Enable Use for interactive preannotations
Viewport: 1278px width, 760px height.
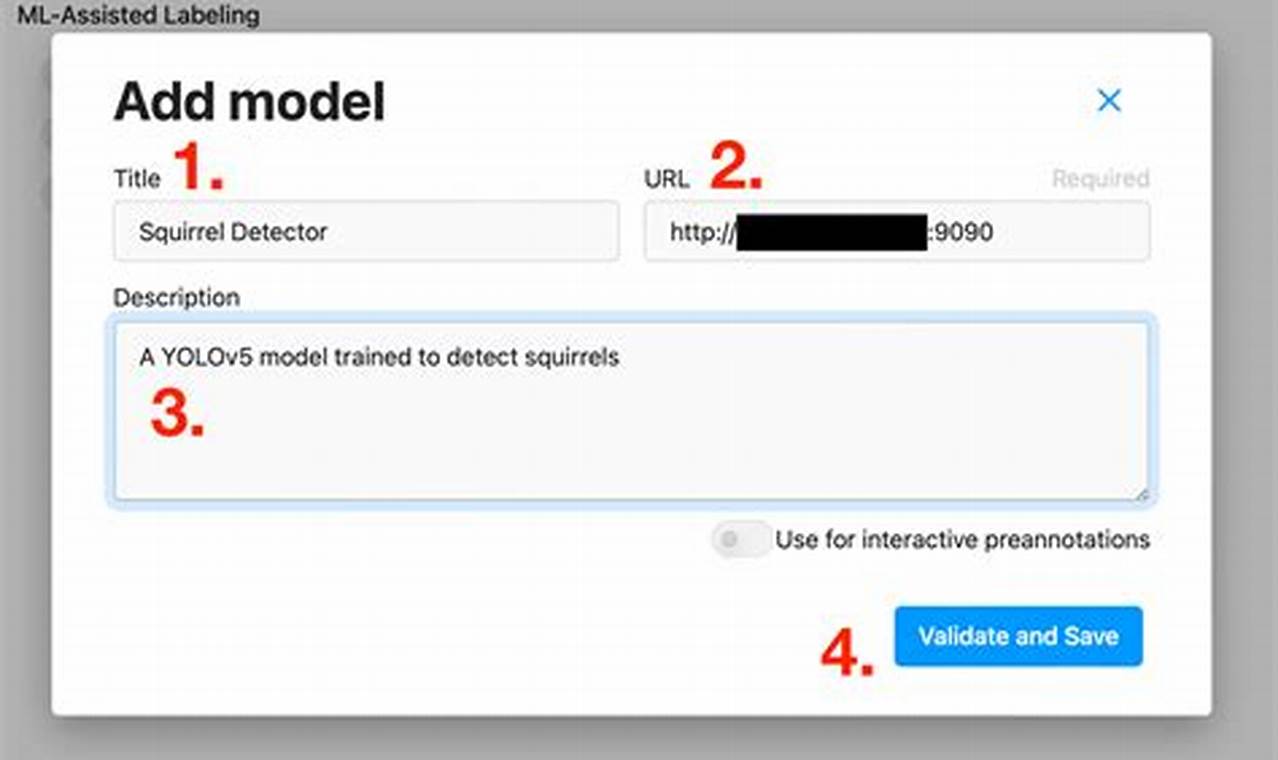click(x=740, y=539)
